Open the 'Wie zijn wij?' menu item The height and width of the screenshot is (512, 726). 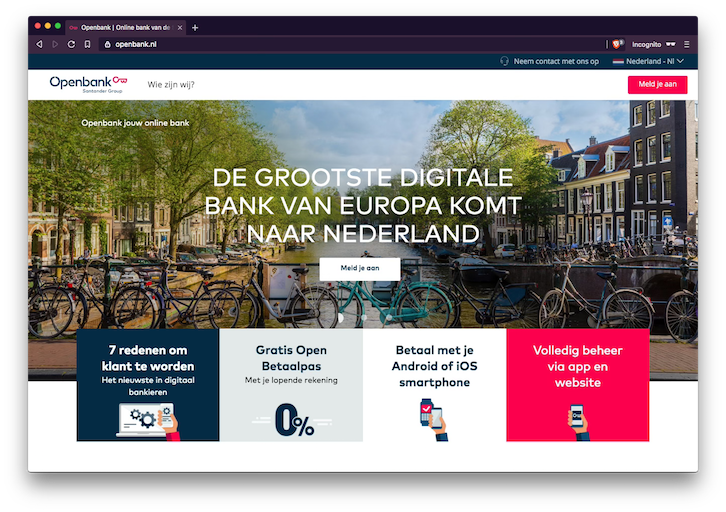(x=171, y=84)
